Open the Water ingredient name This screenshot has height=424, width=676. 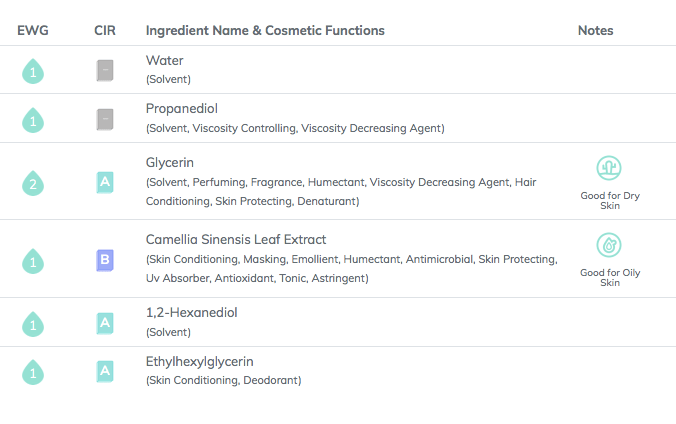pyautogui.click(x=165, y=61)
